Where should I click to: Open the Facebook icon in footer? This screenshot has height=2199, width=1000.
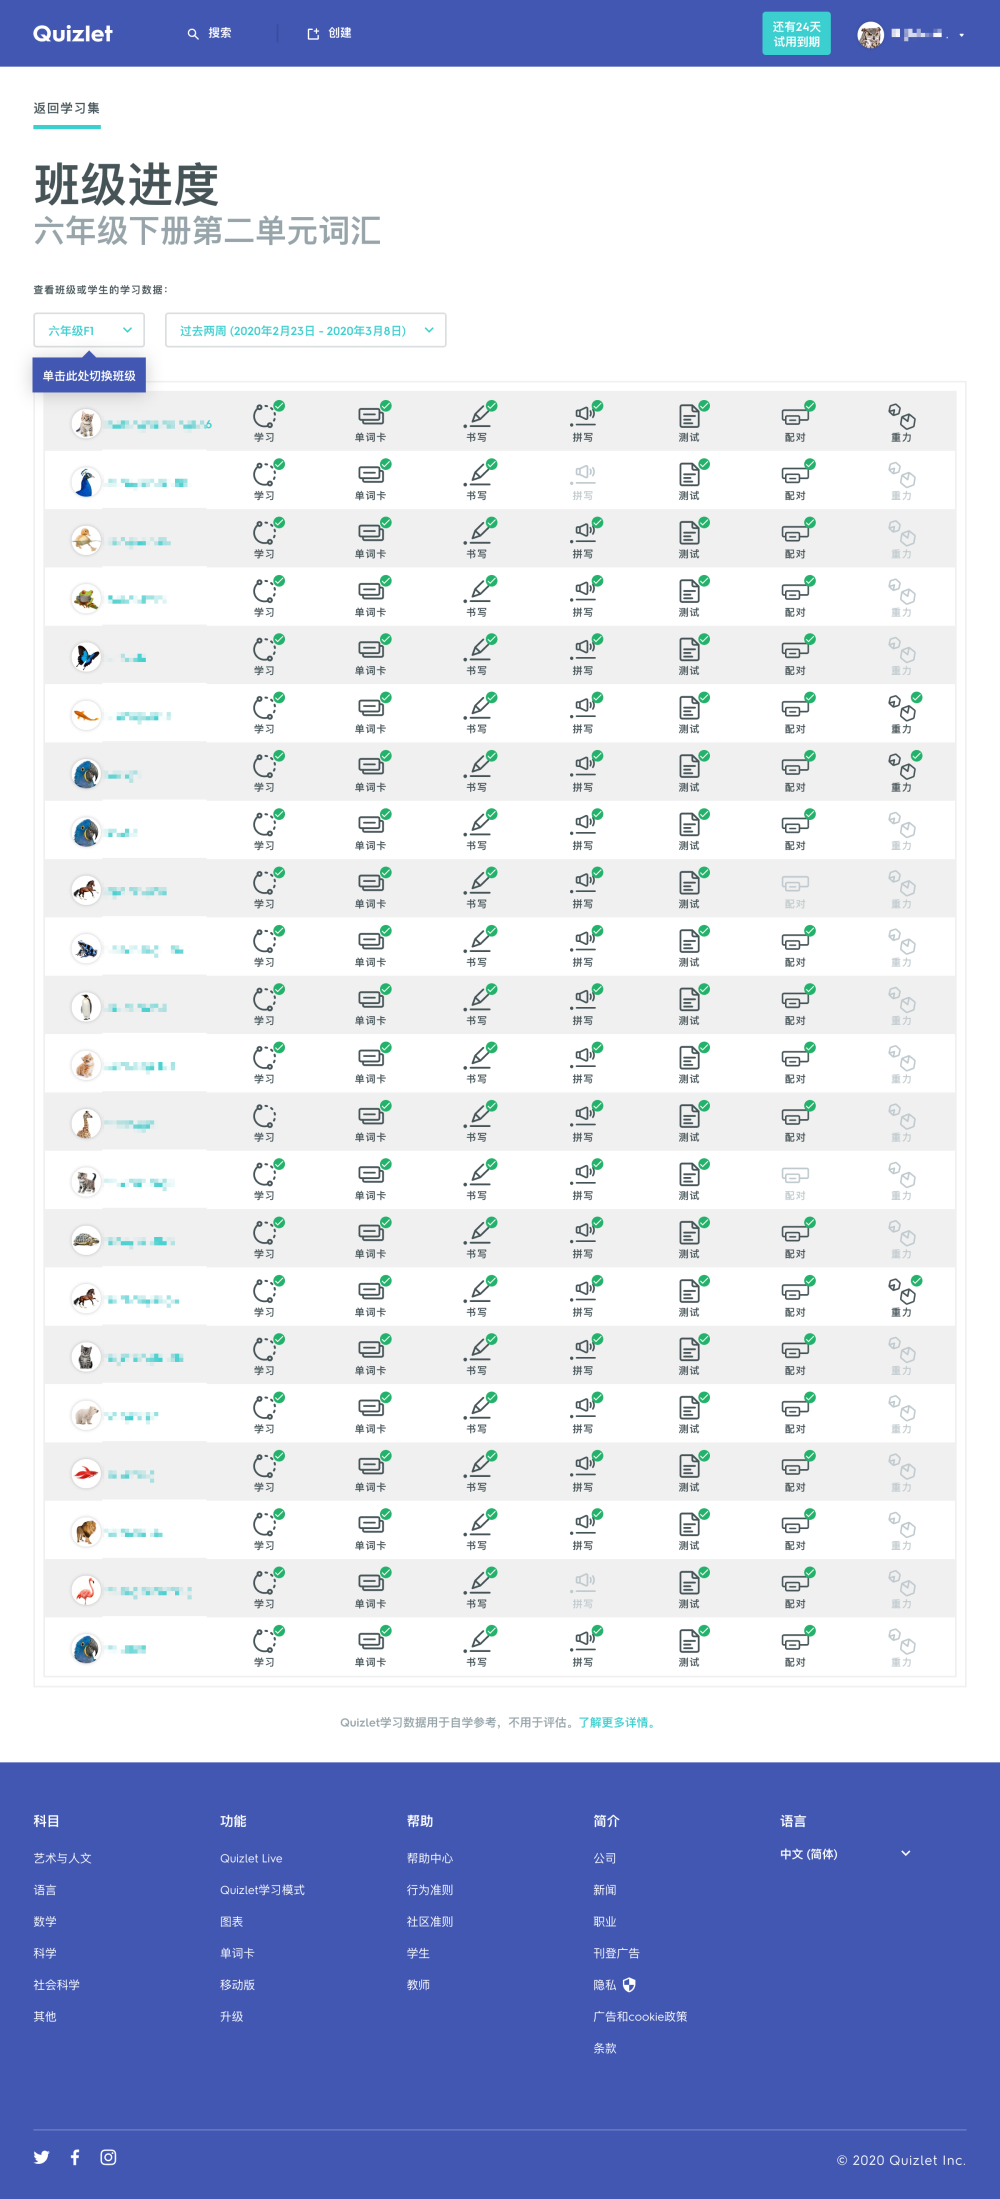coord(75,2157)
